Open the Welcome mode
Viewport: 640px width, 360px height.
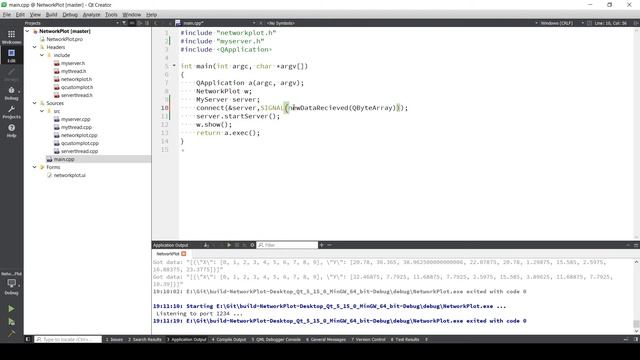11,37
